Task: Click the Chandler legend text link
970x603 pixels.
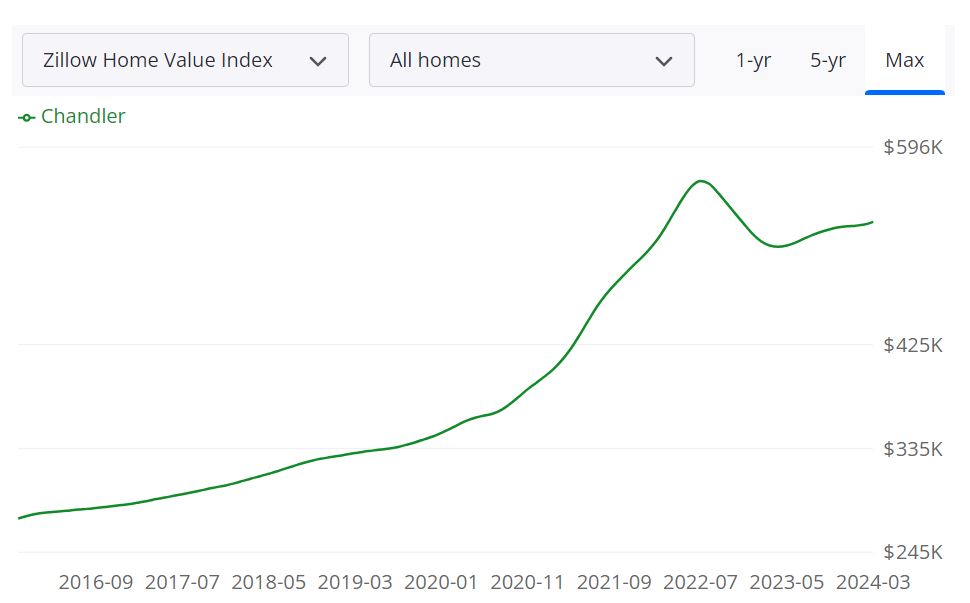Action: pos(83,116)
